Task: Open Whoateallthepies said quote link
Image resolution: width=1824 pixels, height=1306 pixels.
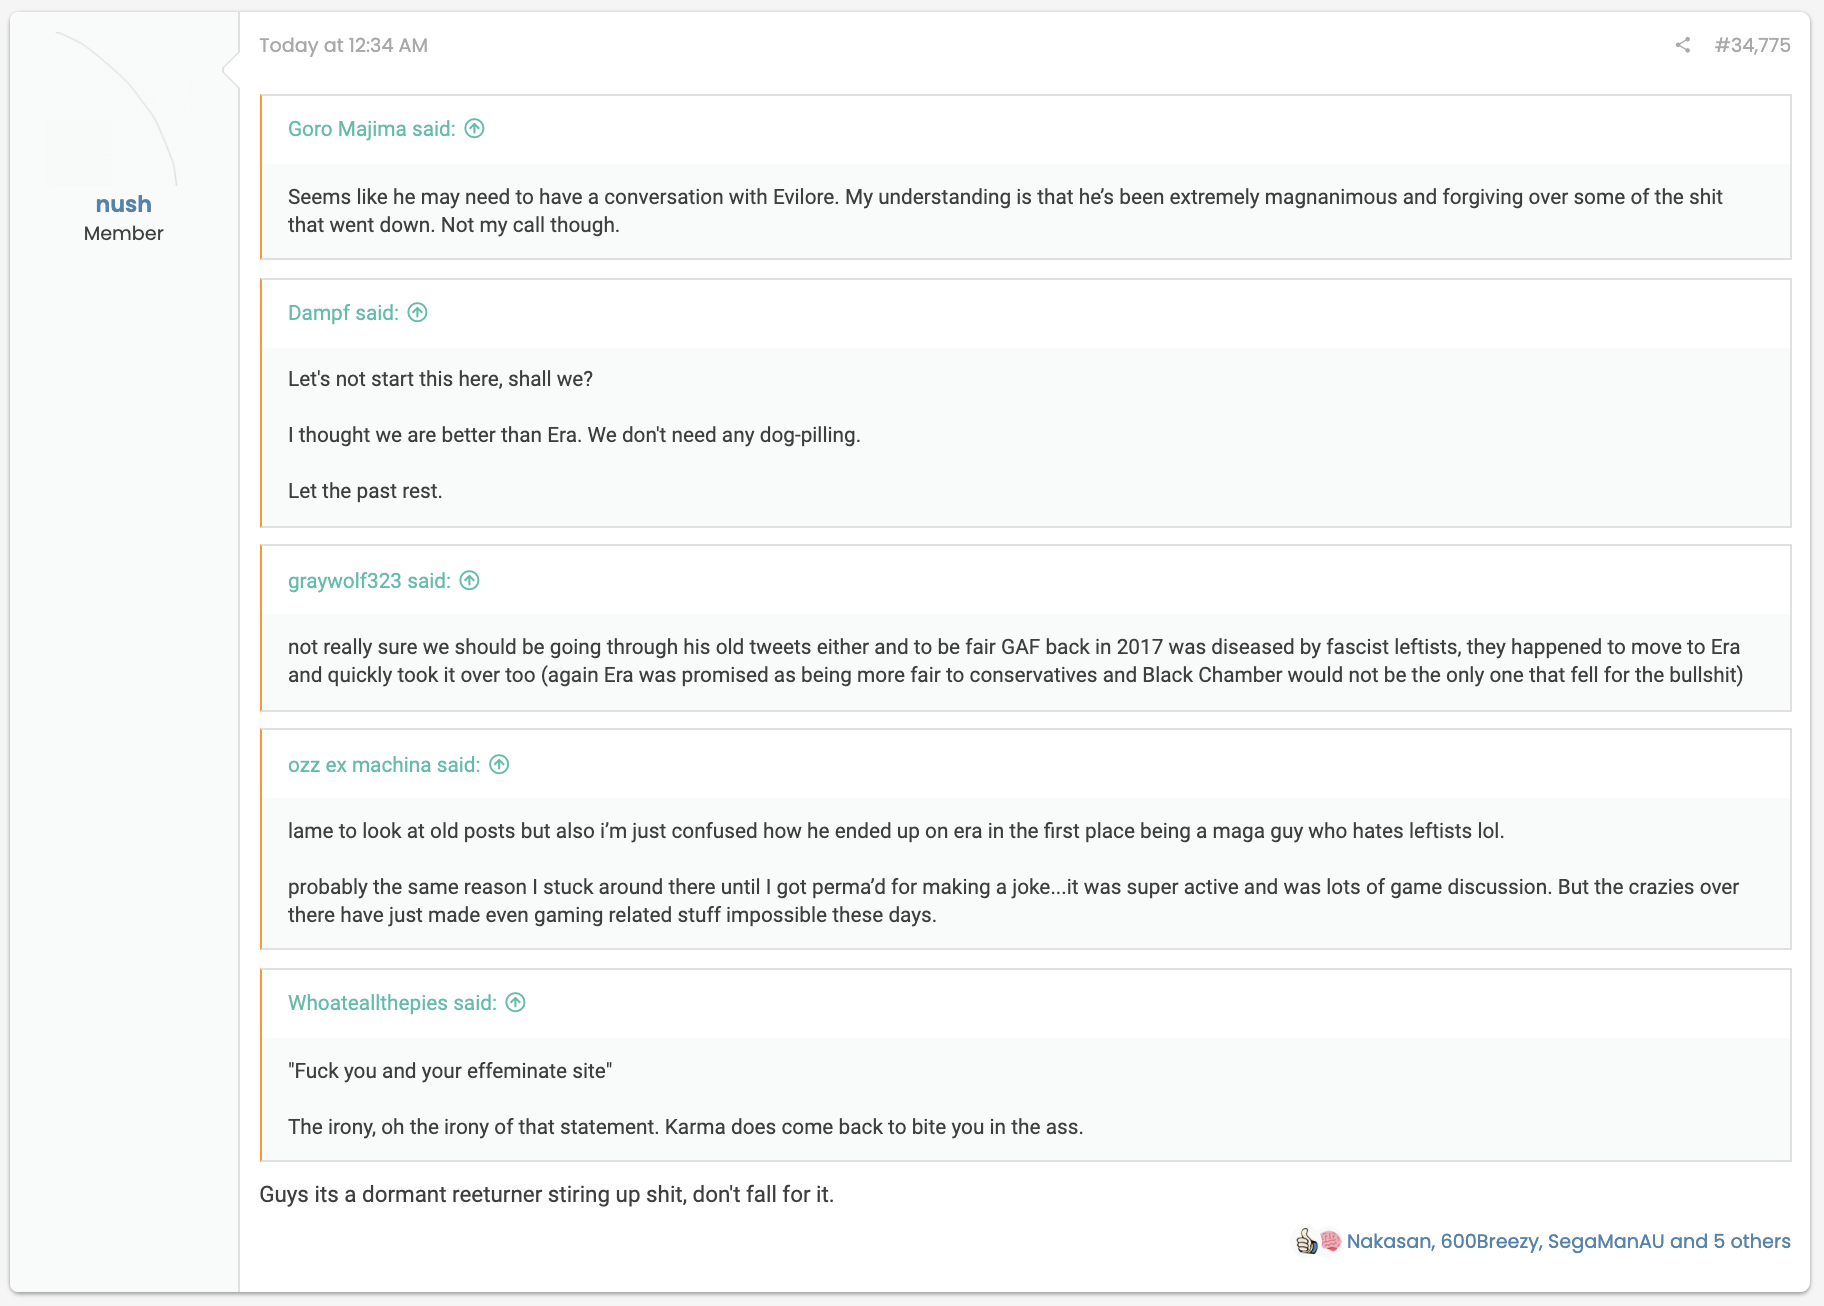Action: [392, 1003]
